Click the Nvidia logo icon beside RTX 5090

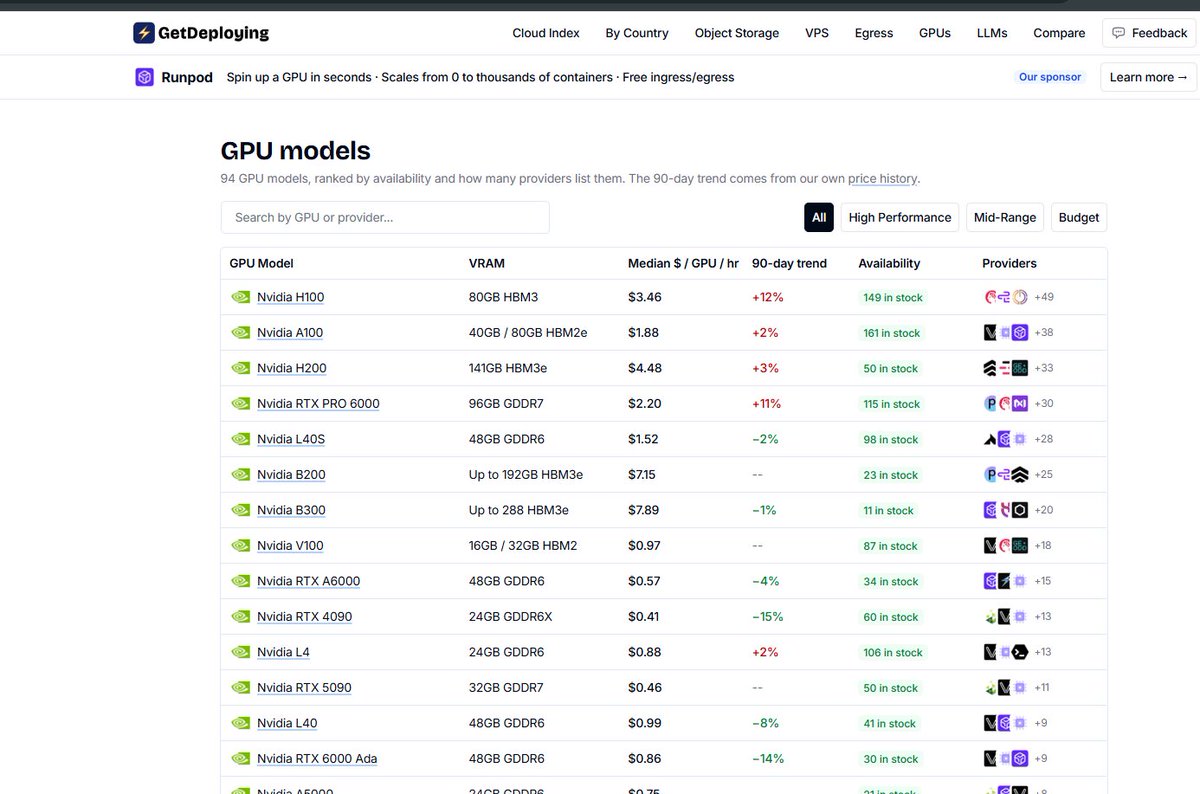tap(241, 688)
